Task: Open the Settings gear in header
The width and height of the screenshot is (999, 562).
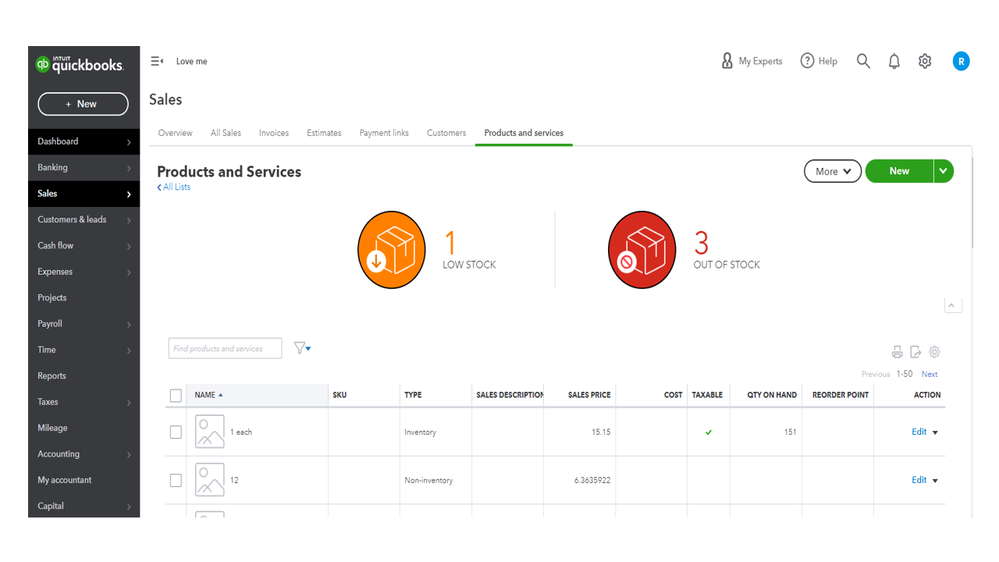Action: pyautogui.click(x=925, y=61)
